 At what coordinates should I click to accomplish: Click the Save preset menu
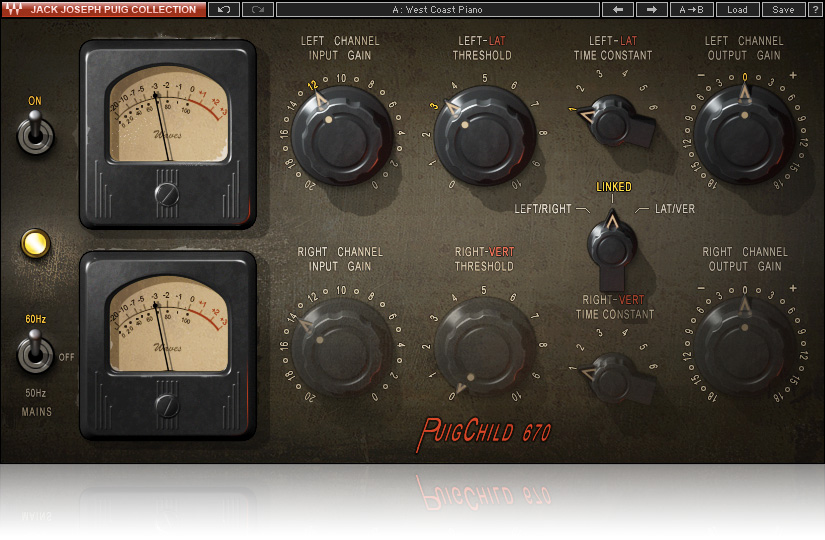[783, 10]
